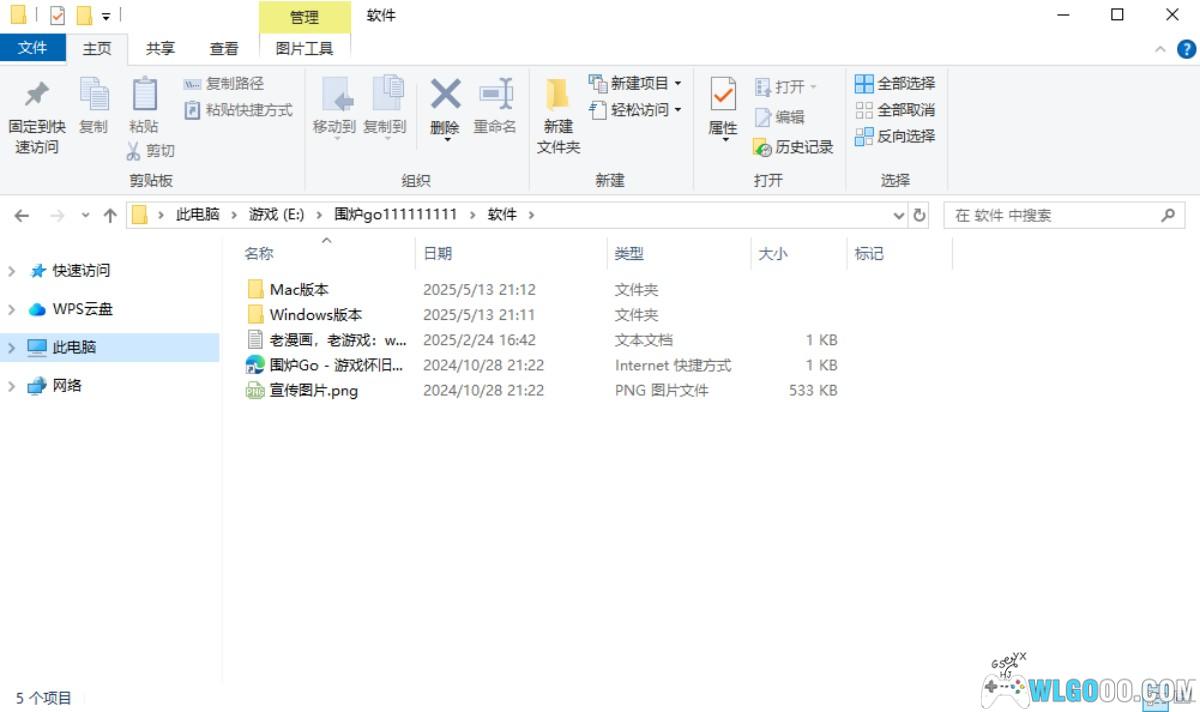Click Invert Selection (反向选择) icon

(x=864, y=136)
